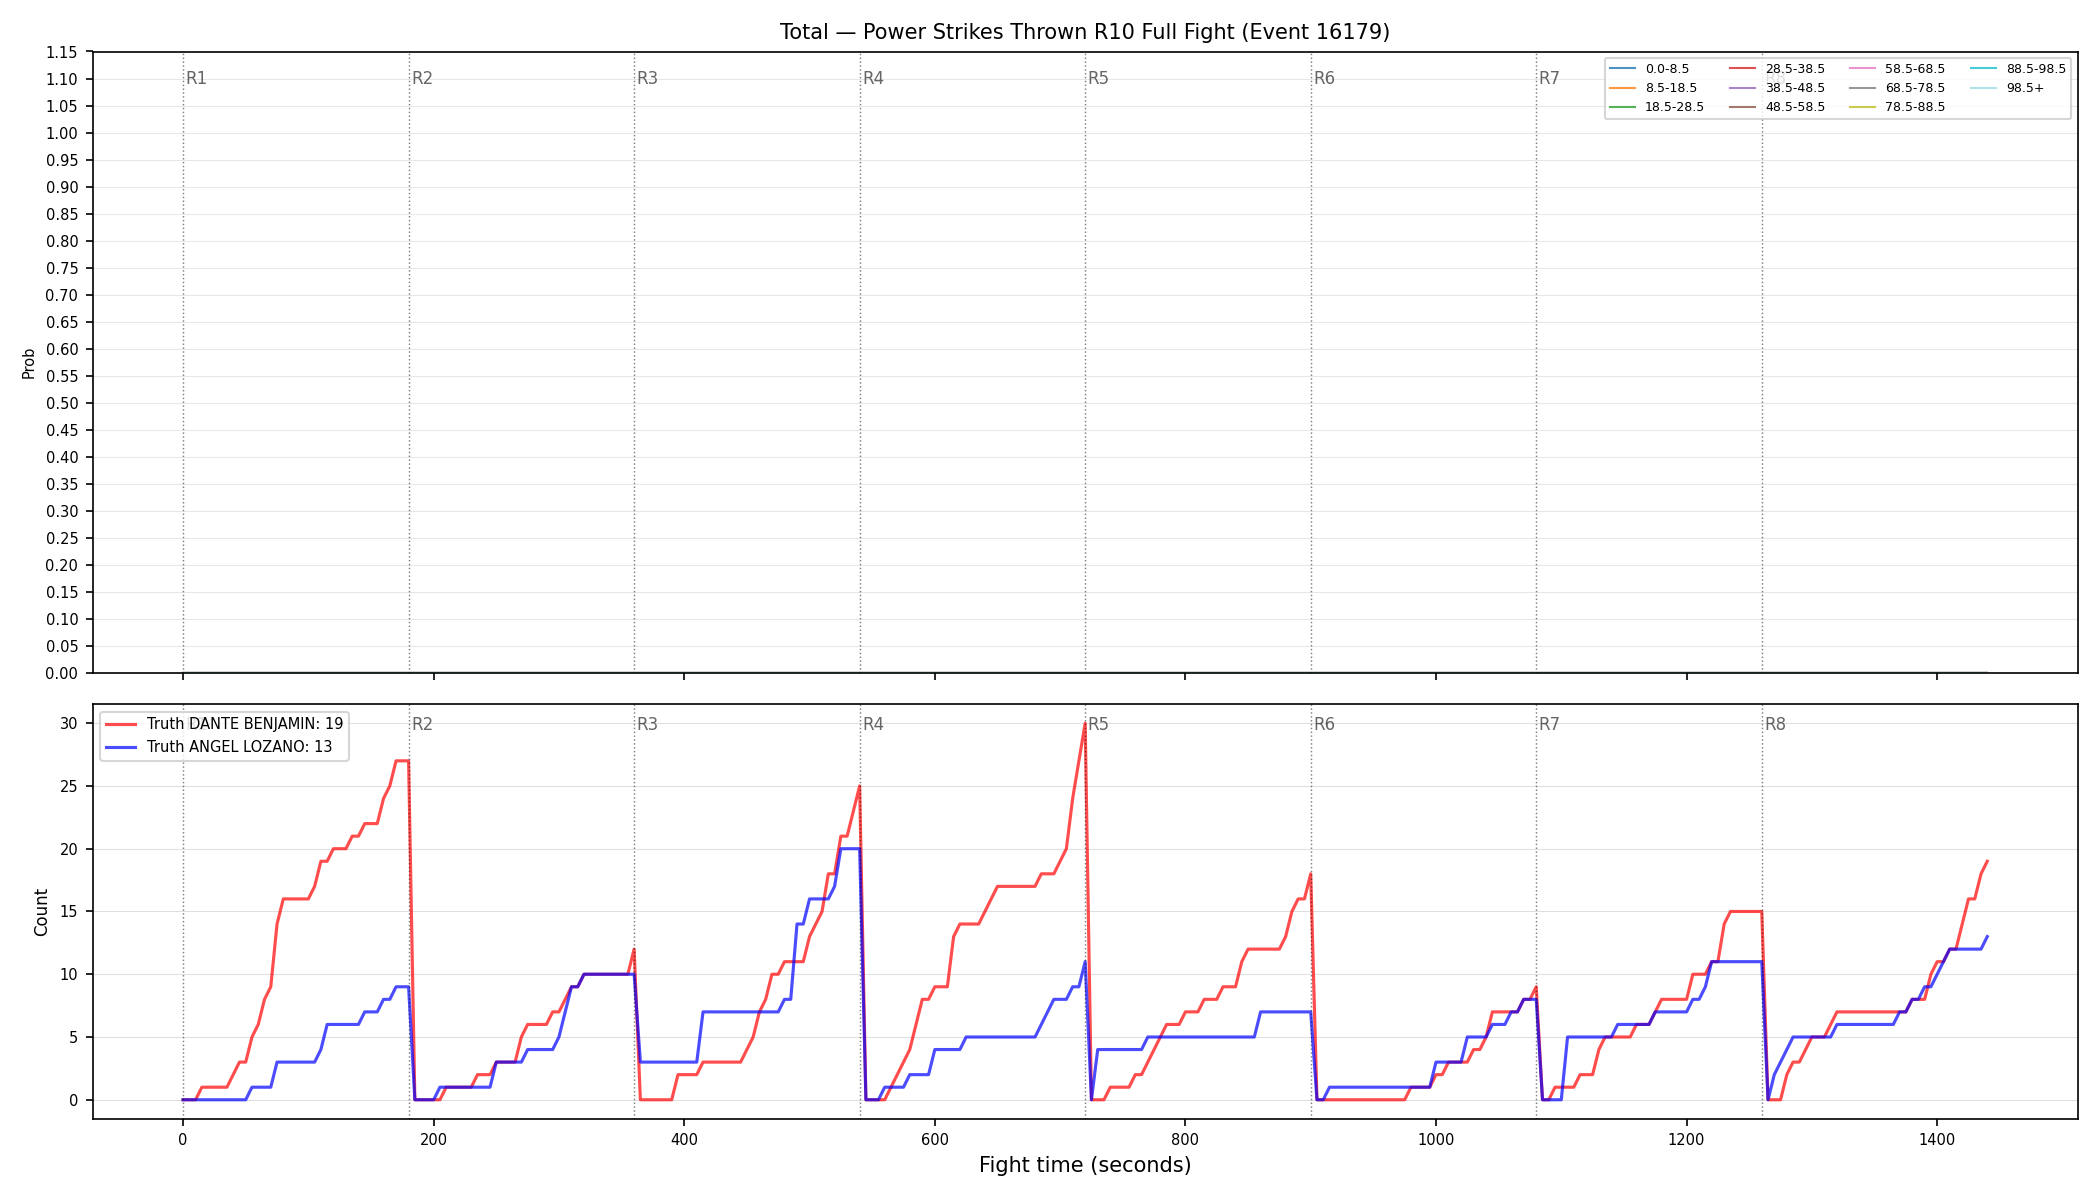Click the red line swatch for DANTE BENJAMIN
Screen dimensions: 2100x1200
point(121,724)
